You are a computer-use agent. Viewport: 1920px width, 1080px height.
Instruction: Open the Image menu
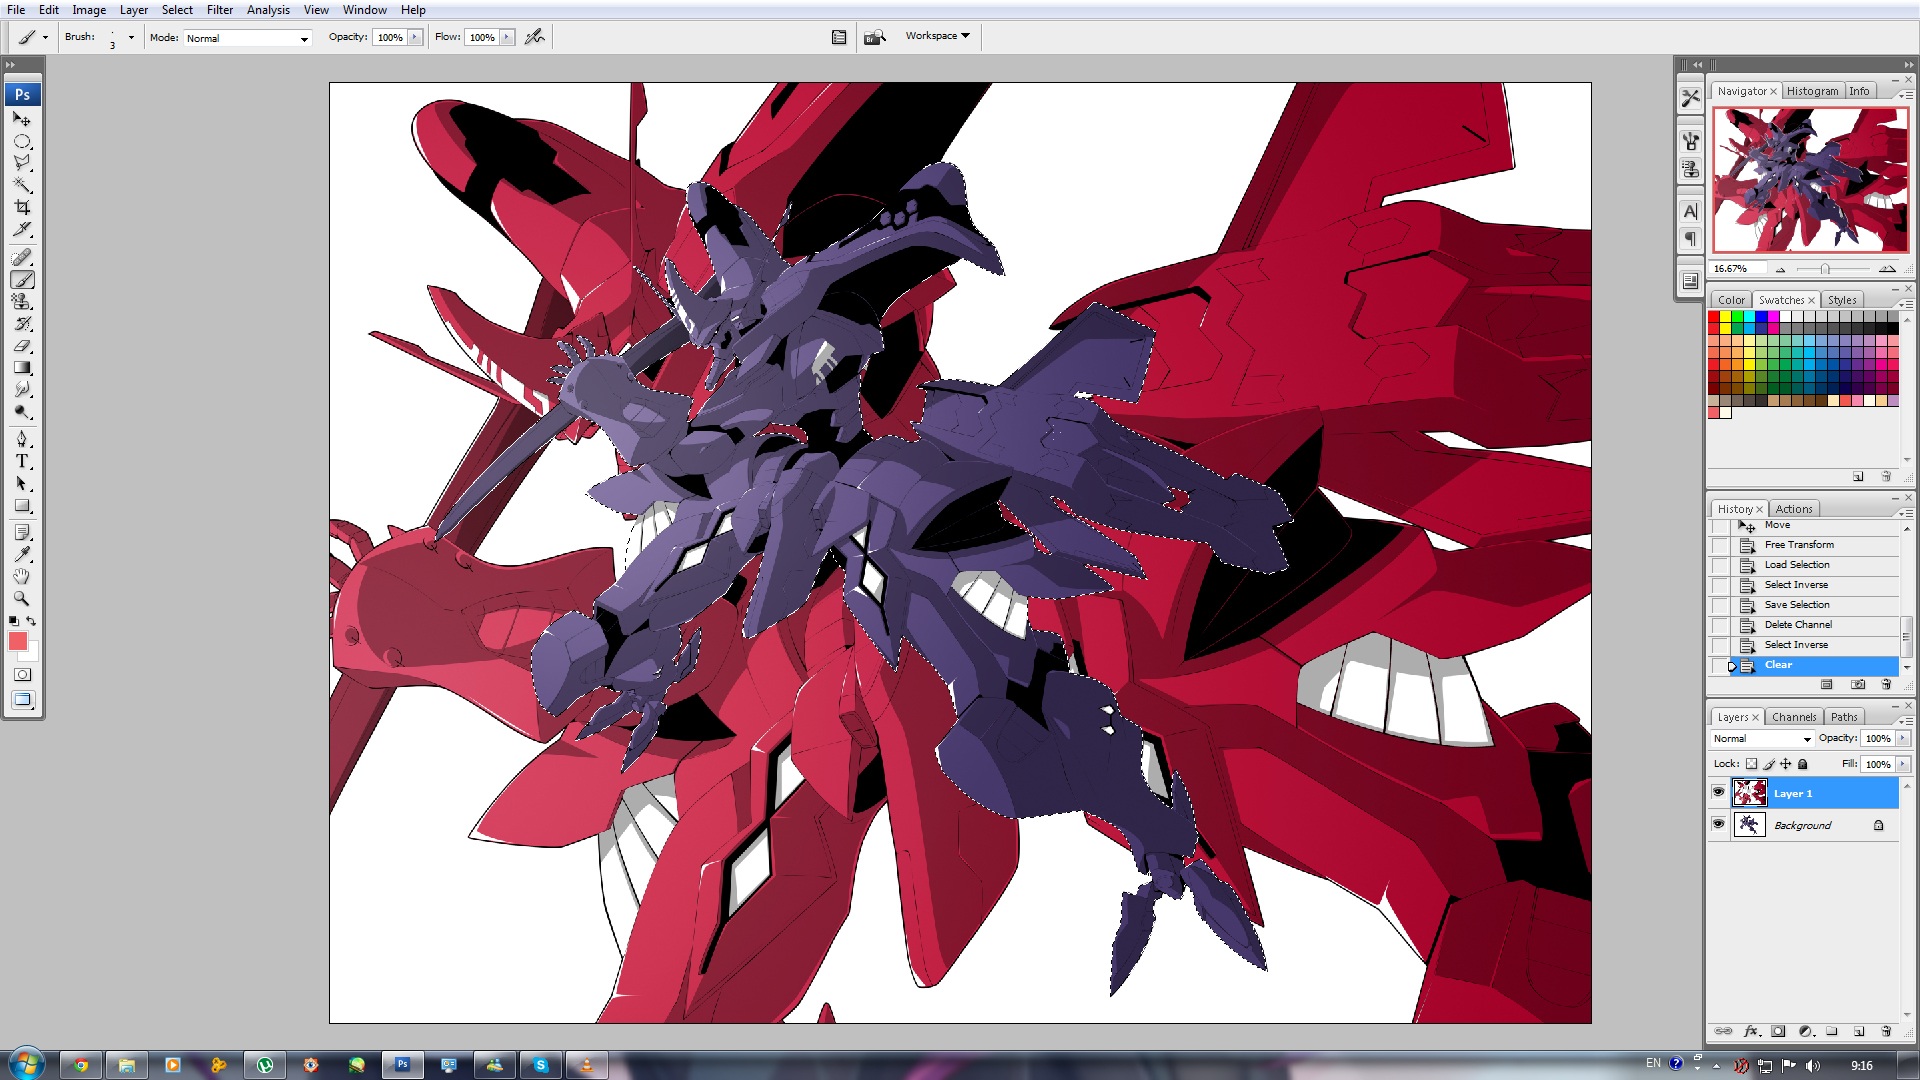pos(89,10)
